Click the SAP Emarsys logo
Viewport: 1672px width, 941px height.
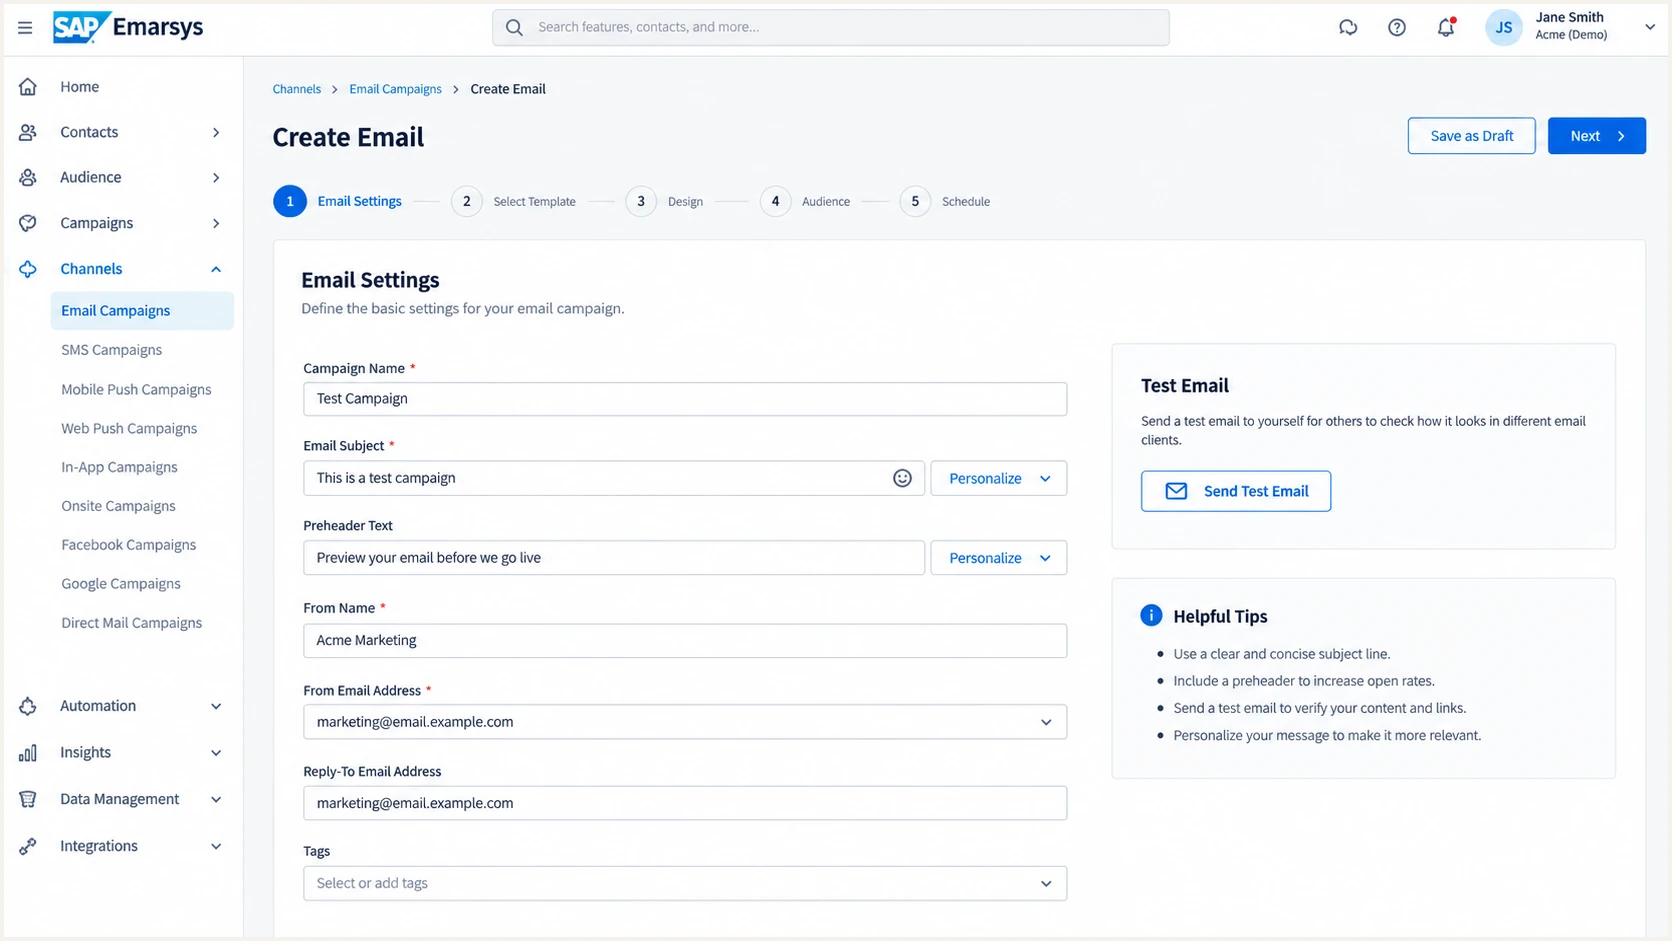[128, 27]
